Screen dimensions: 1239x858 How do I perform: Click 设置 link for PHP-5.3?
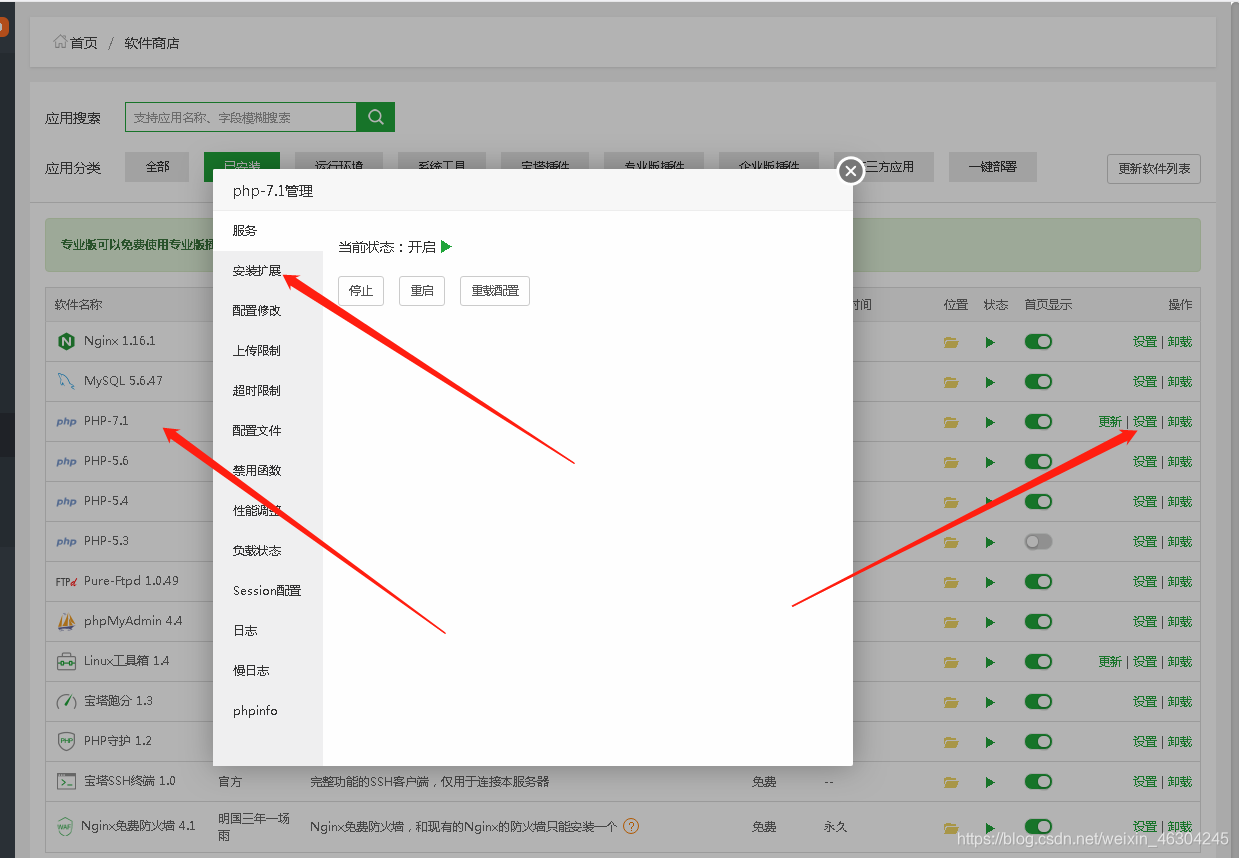coord(1145,542)
